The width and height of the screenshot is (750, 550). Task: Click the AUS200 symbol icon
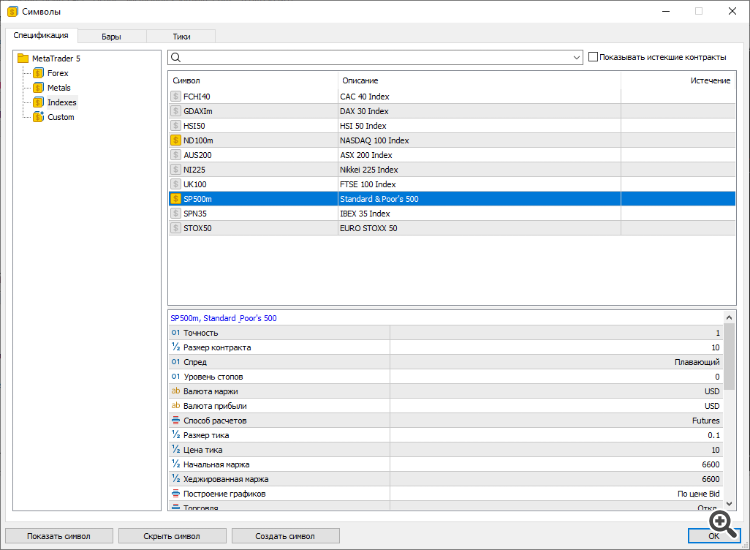176,155
